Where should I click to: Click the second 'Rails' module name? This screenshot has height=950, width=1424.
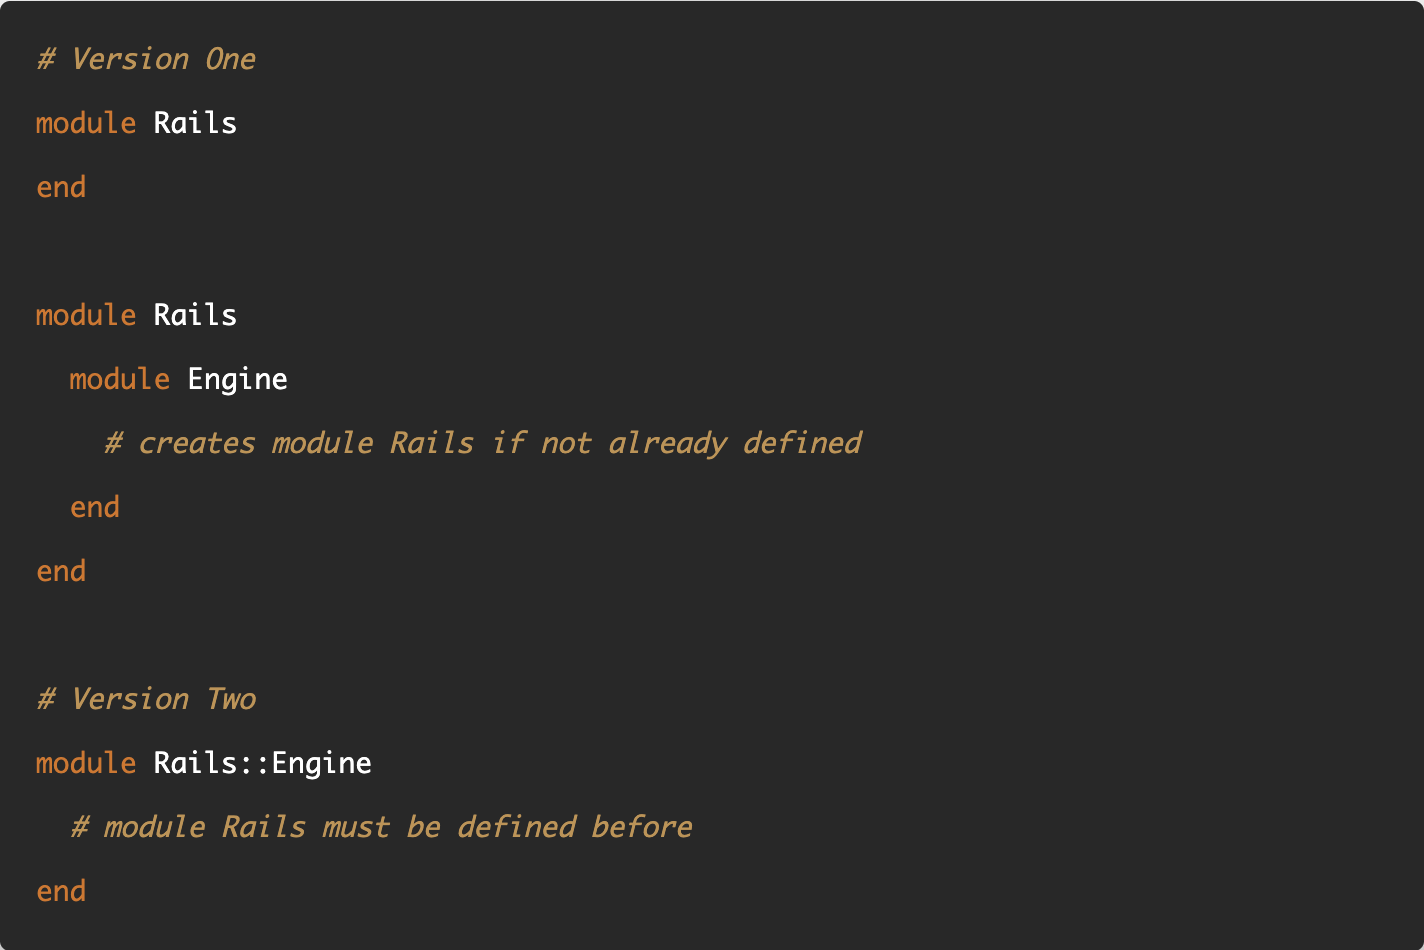pyautogui.click(x=195, y=315)
